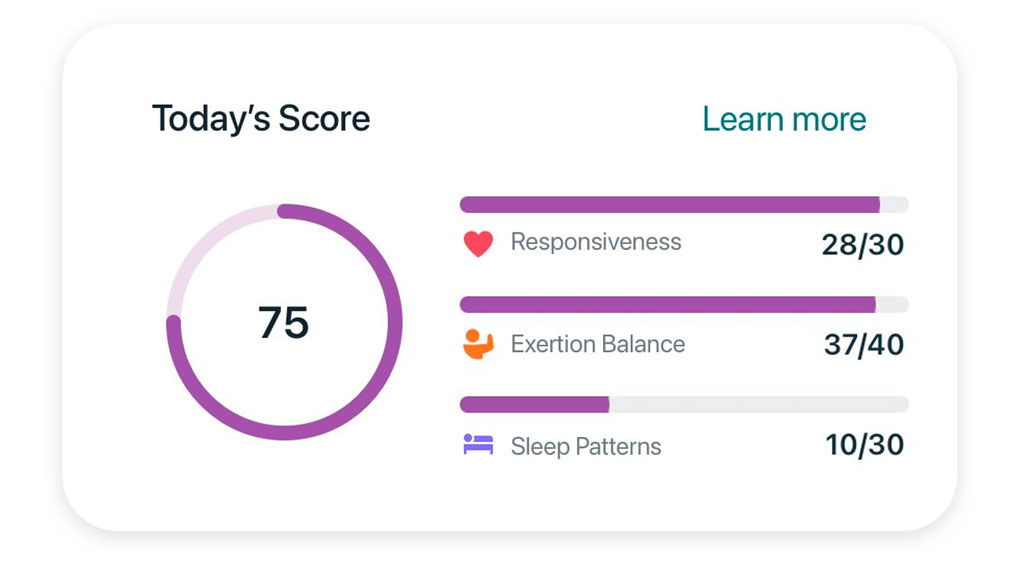Click the purple filled part of Sleep Patterns bar
The width and height of the screenshot is (1024, 571).
point(534,405)
